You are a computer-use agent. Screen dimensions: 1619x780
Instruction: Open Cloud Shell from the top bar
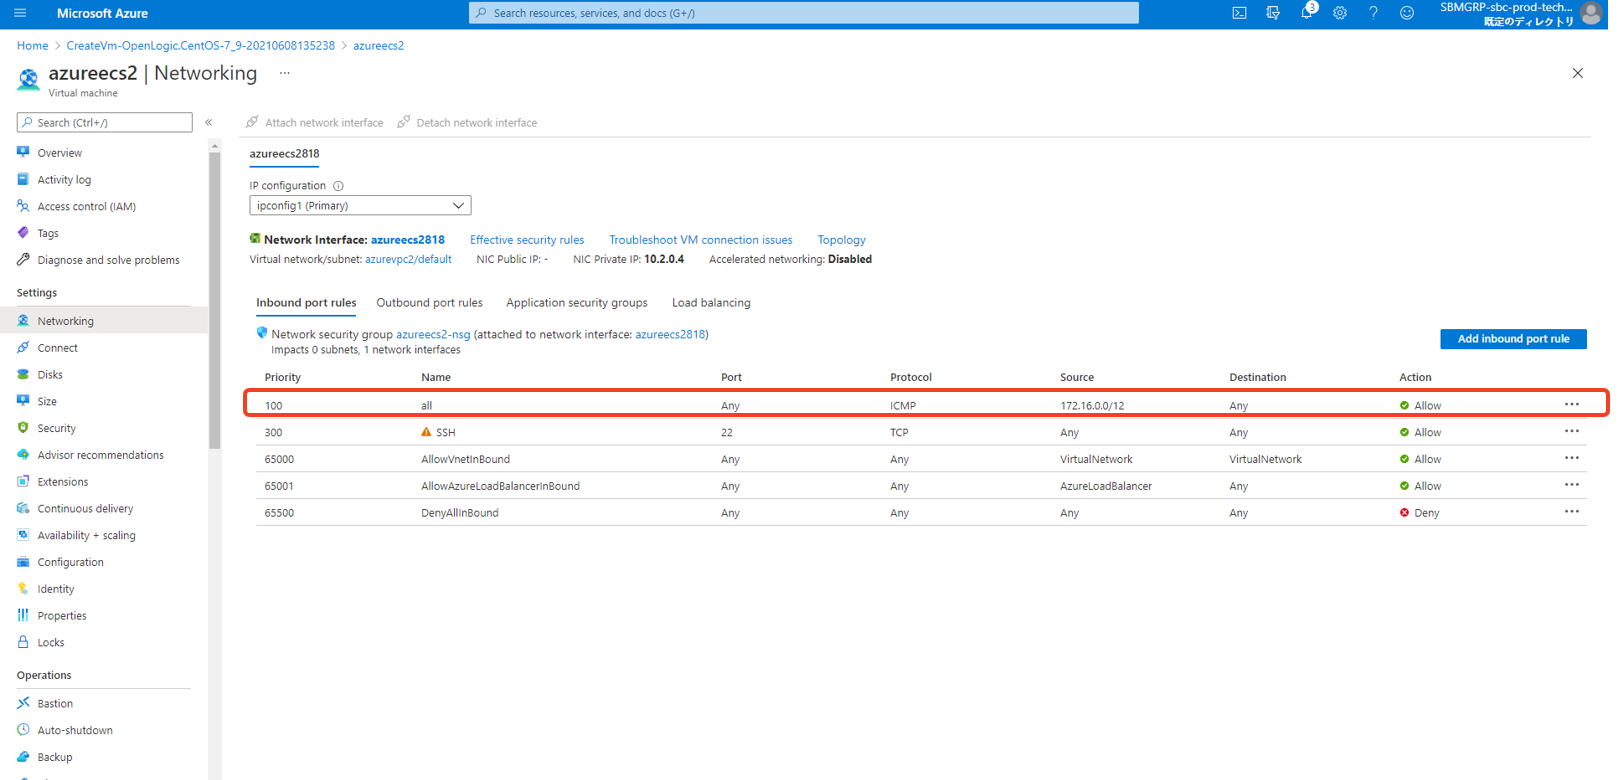(x=1239, y=13)
